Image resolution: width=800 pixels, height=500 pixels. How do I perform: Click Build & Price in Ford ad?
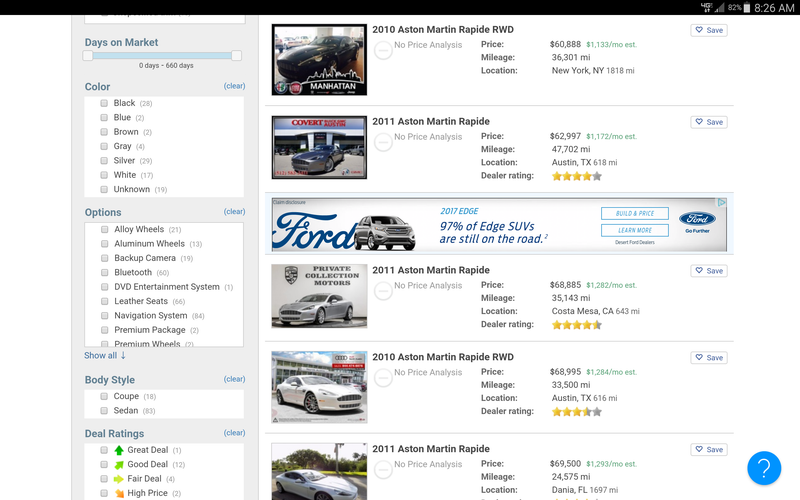(x=635, y=213)
